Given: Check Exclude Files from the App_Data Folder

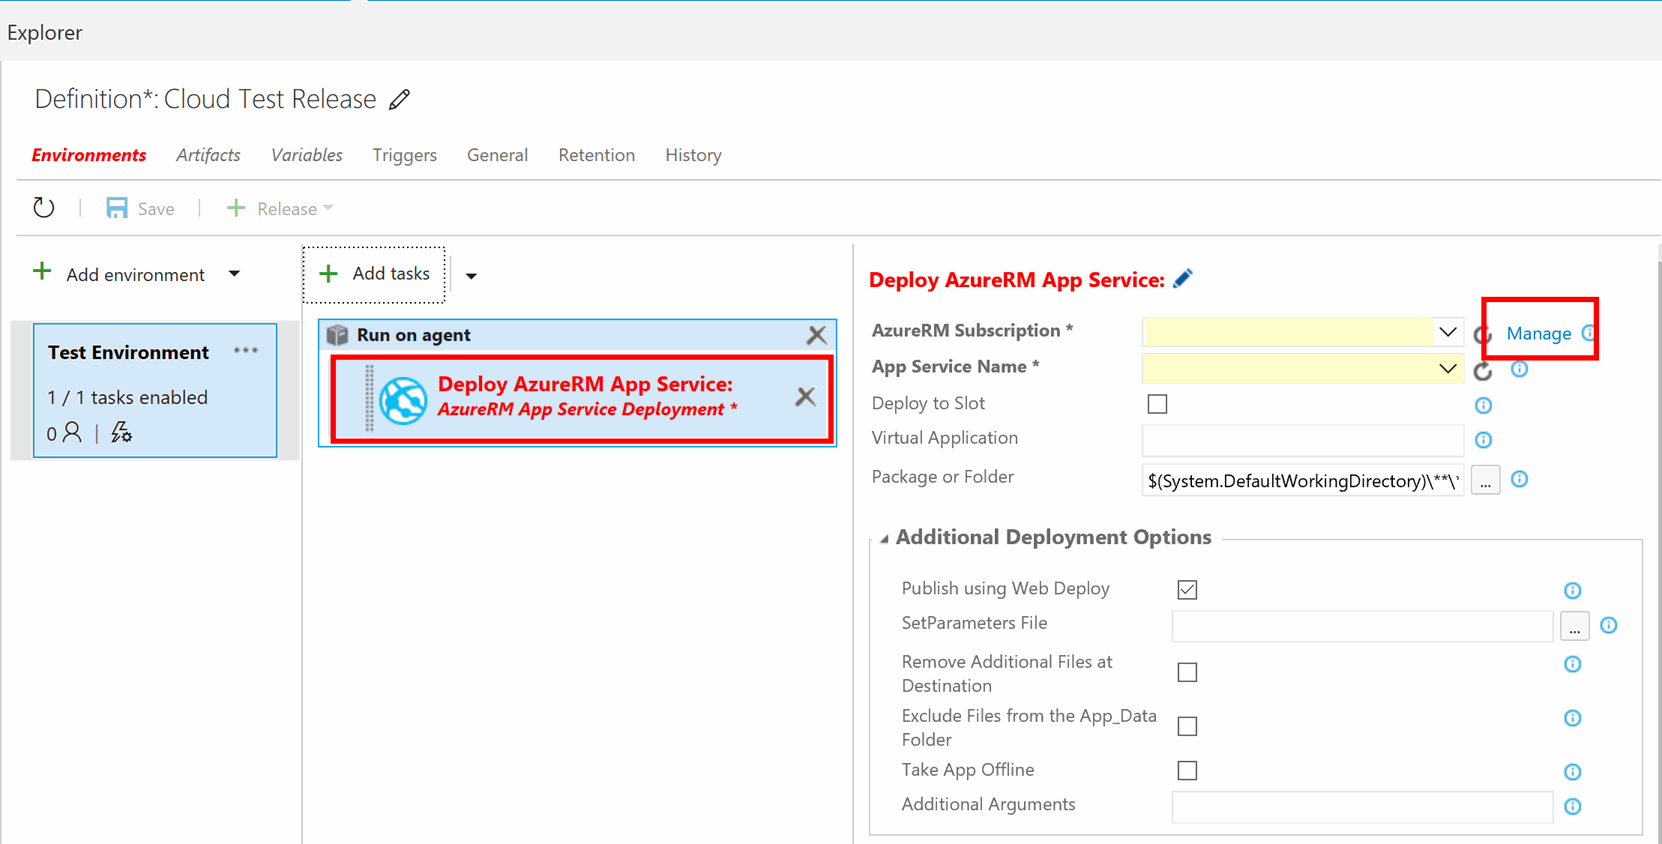Looking at the screenshot, I should (1187, 726).
